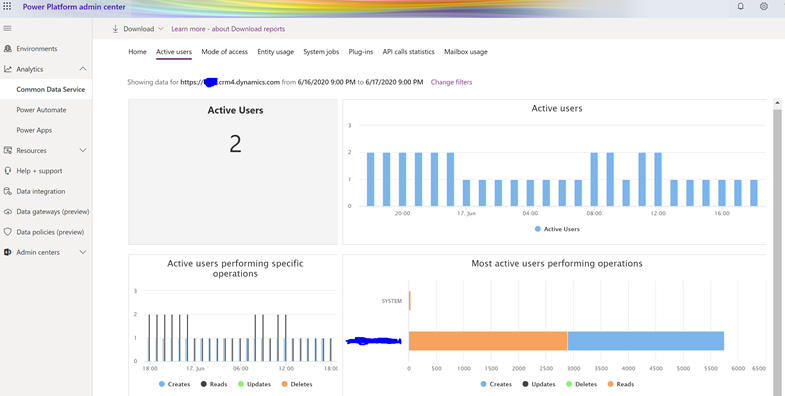
Task: Click the Environments icon in sidebar
Action: click(x=8, y=49)
